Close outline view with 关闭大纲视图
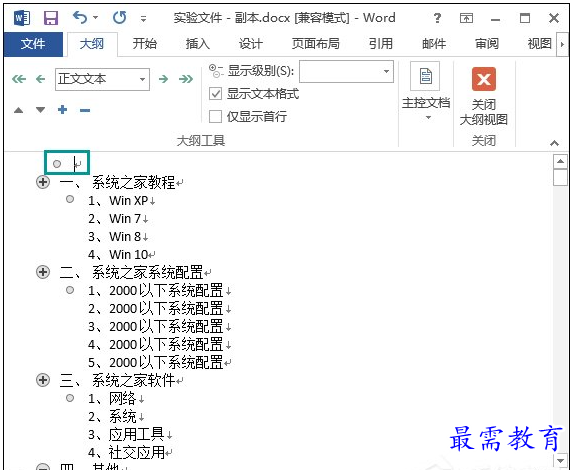Viewport: 571px width, 470px height. tap(484, 96)
